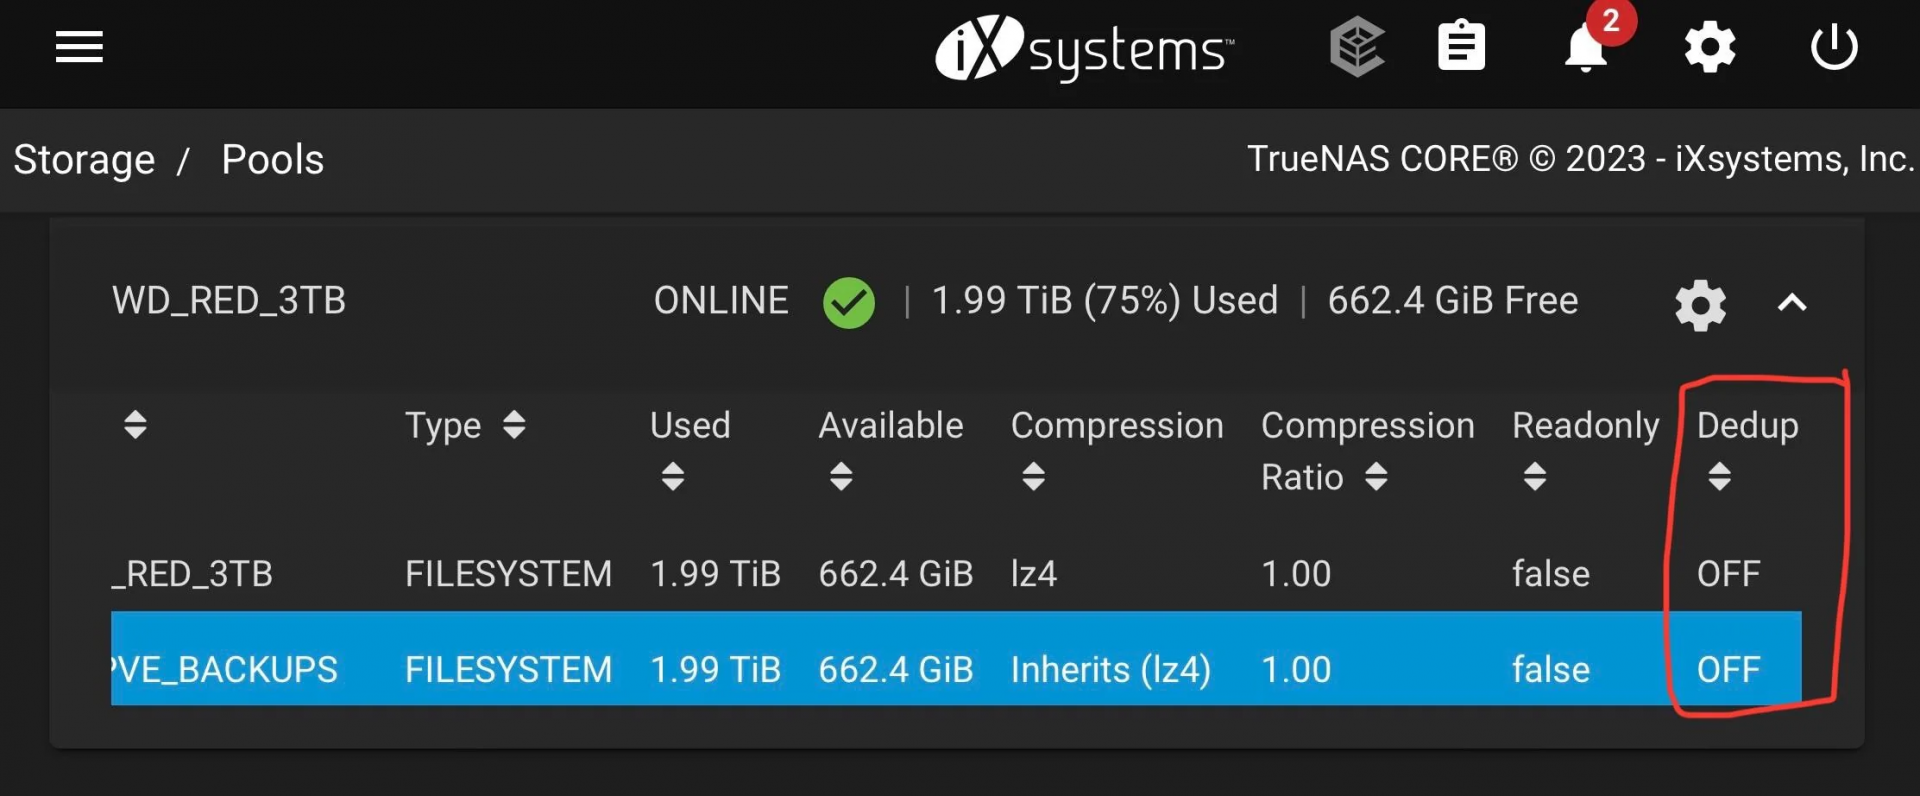Collapse the WD_RED_3TB pool panel
1920x796 pixels.
point(1792,303)
